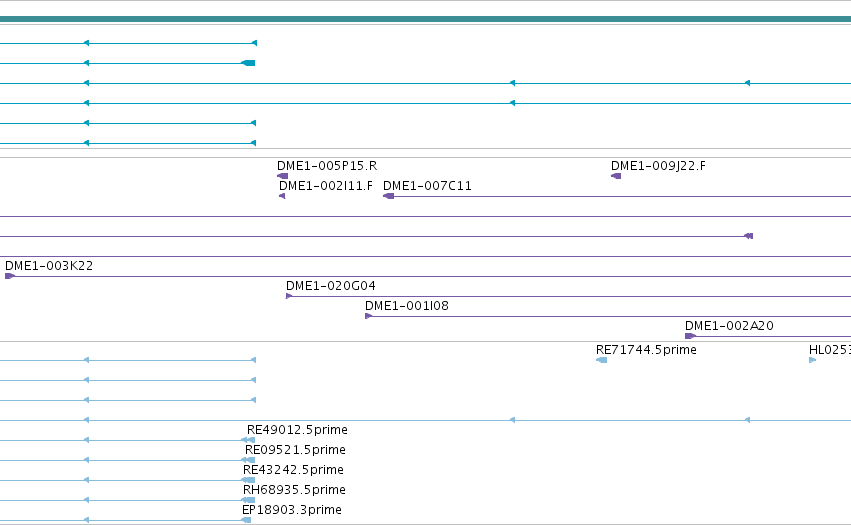851x525 pixels.
Task: Click the DME1-003K22 label
Action: (x=49, y=265)
